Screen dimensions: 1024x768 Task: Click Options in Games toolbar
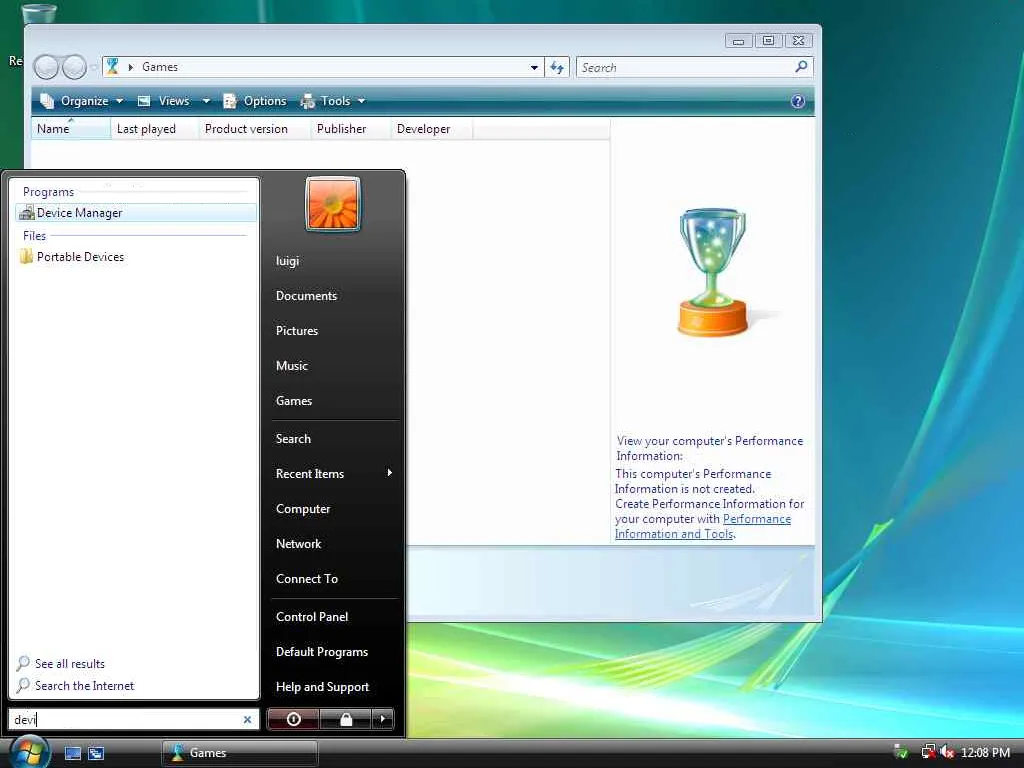(x=255, y=101)
